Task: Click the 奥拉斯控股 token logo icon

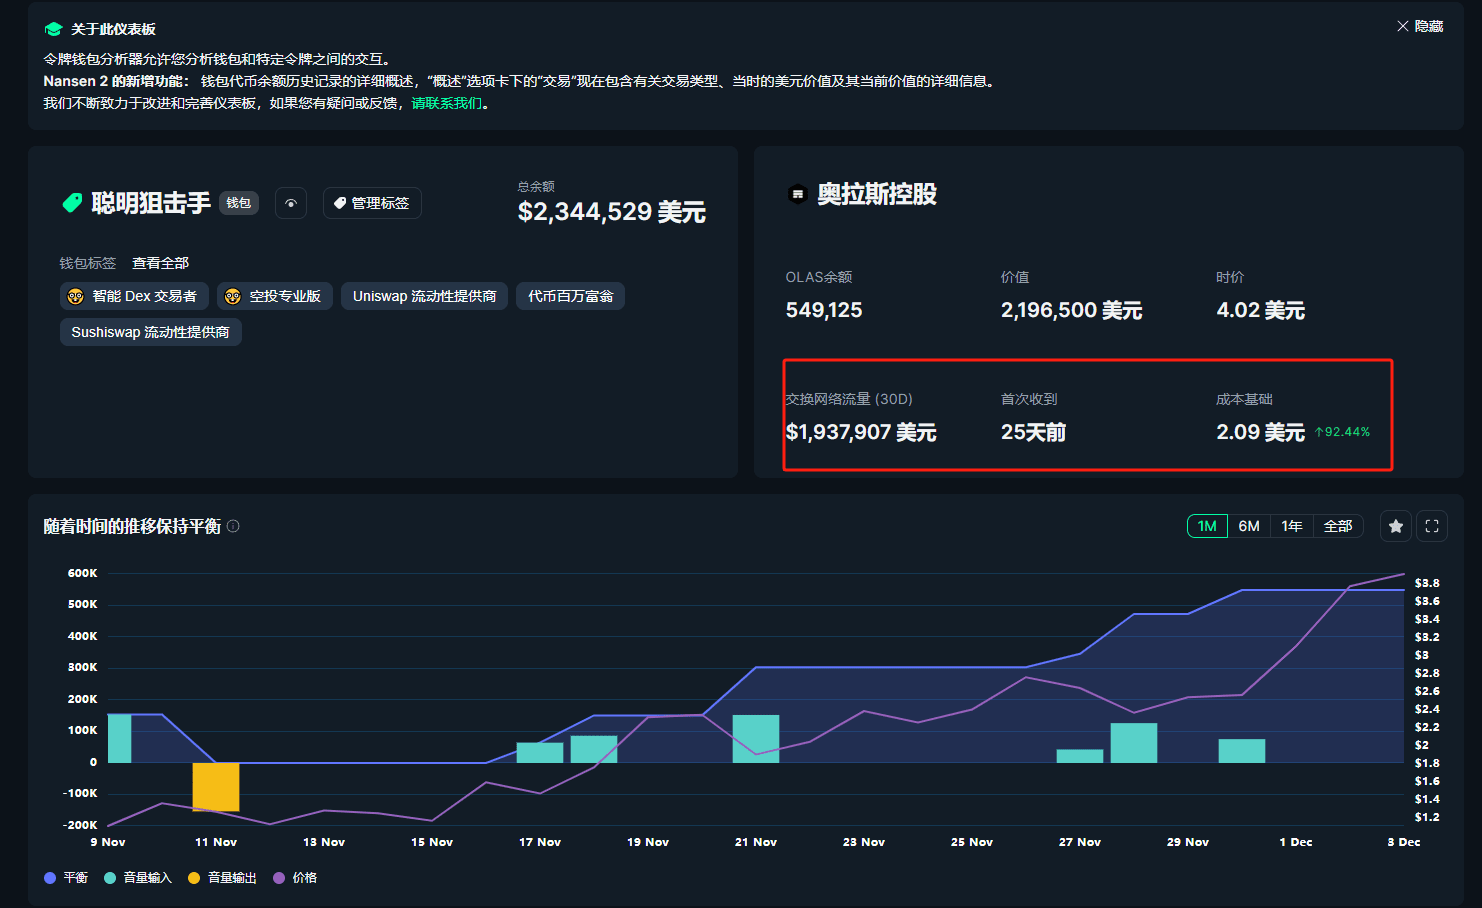Action: 797,194
